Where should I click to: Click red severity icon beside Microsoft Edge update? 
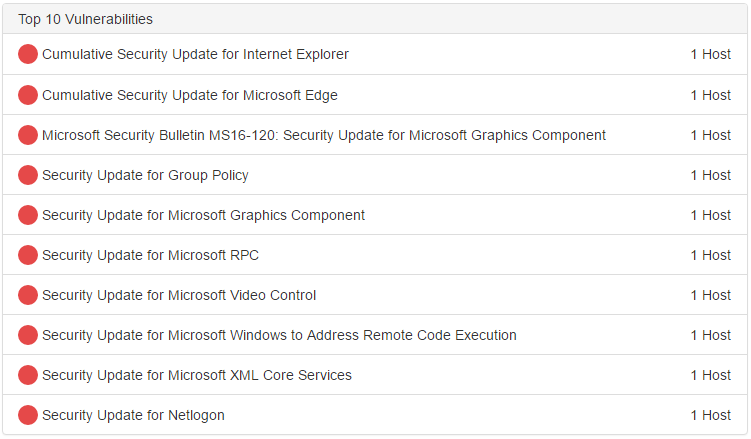coord(28,95)
